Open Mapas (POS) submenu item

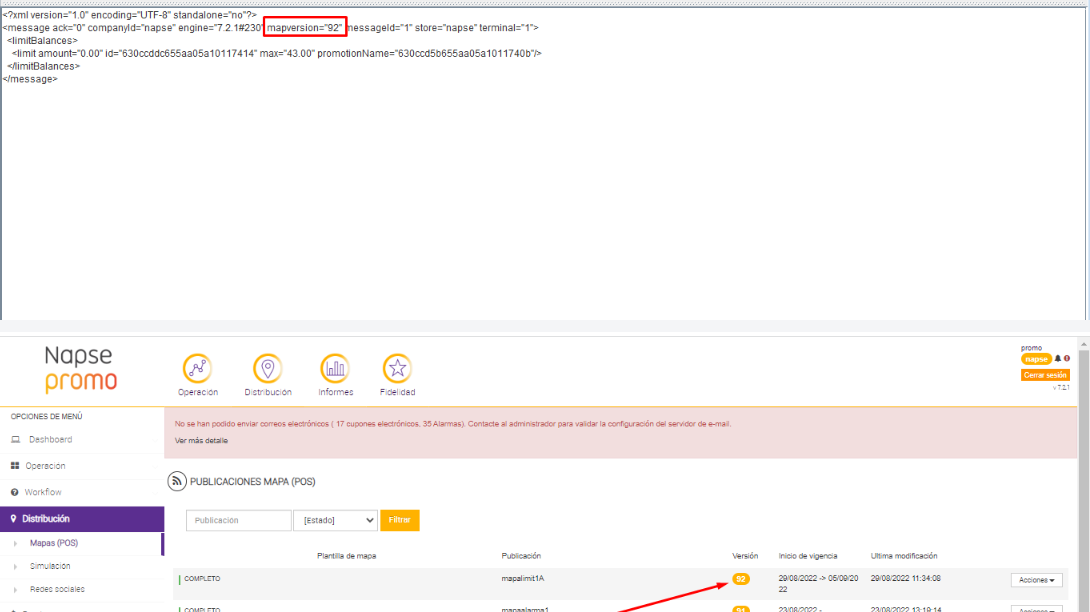pos(54,543)
